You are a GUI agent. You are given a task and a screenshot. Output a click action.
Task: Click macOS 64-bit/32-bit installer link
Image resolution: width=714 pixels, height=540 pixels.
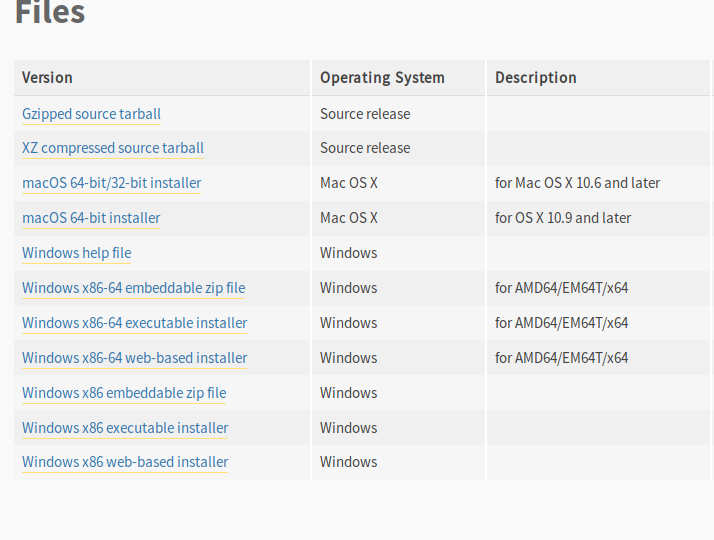tap(112, 183)
